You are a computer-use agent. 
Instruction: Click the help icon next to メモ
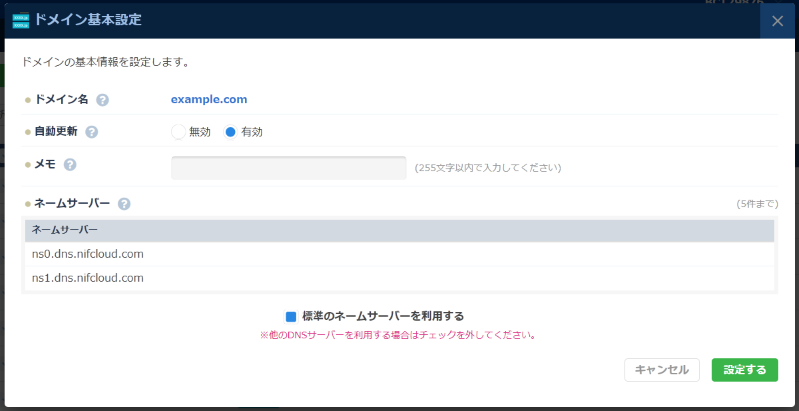[x=70, y=165]
